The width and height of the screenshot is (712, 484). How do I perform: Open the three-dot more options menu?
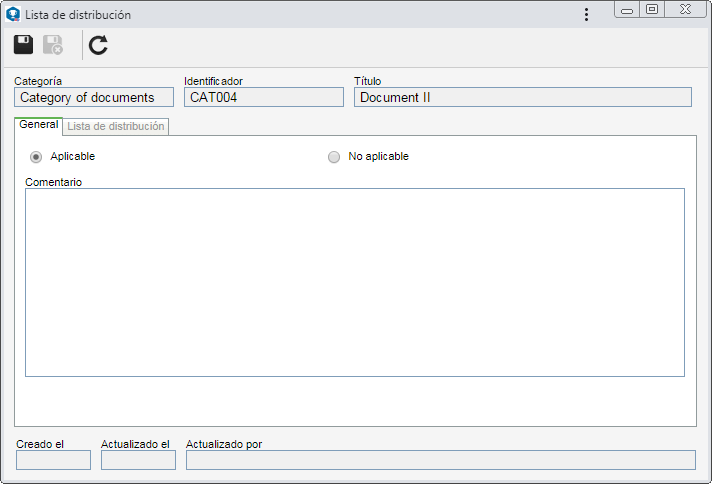pyautogui.click(x=586, y=15)
